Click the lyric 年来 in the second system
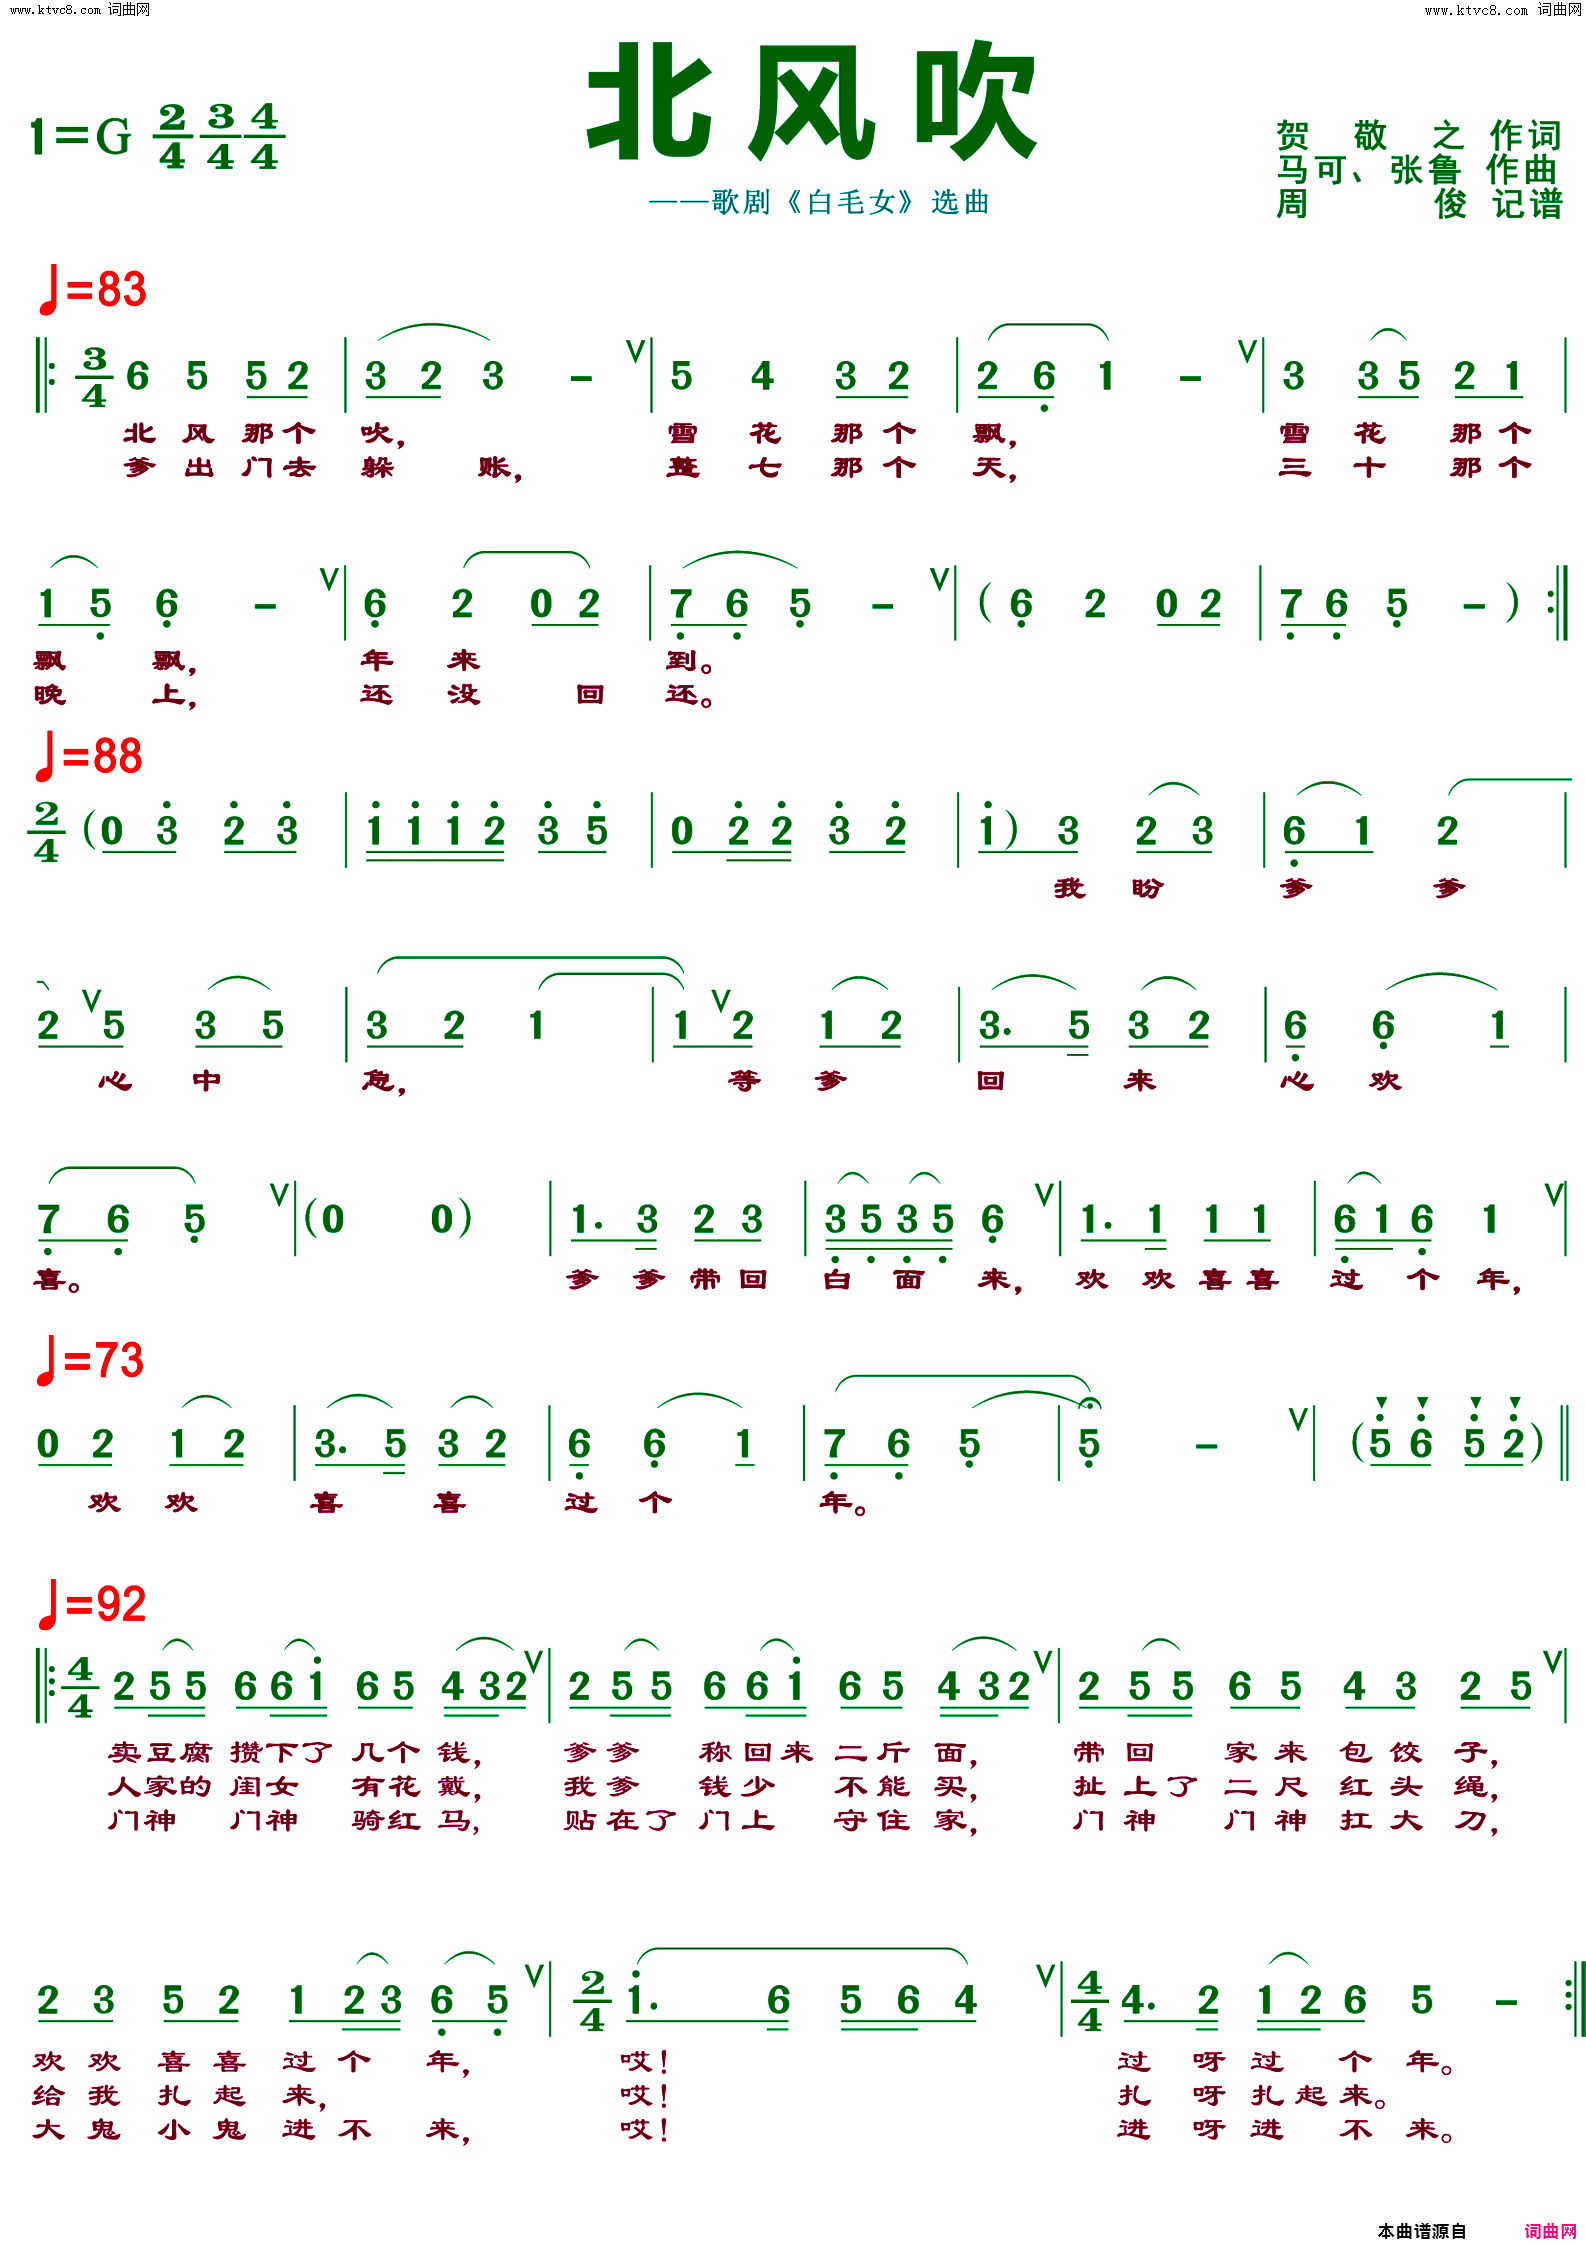This screenshot has height=2245, width=1586. (x=420, y=660)
